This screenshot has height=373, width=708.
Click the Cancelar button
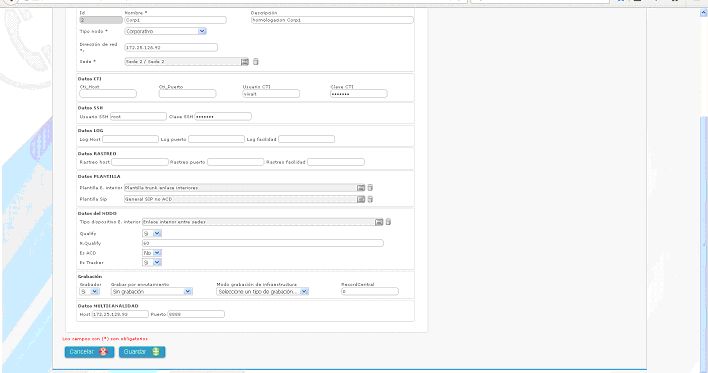click(89, 352)
